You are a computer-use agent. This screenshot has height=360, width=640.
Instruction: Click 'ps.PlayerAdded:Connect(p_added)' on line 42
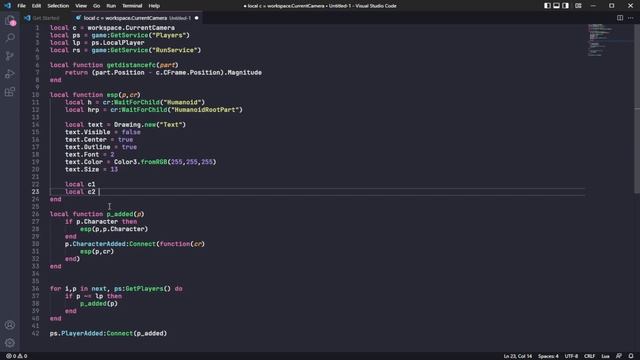click(108, 333)
